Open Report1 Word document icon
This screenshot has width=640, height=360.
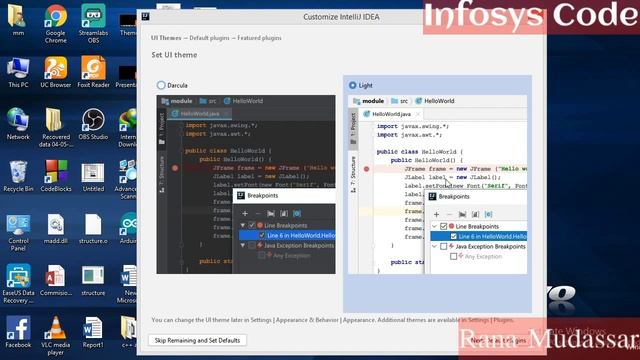coord(93,333)
